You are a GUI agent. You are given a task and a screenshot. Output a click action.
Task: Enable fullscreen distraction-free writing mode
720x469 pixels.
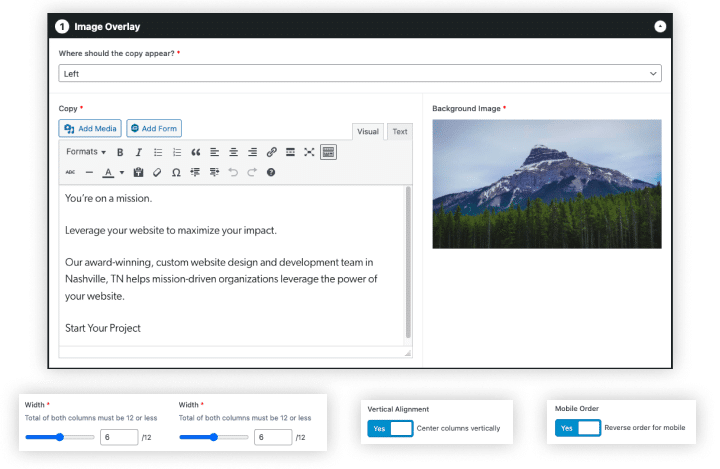[309, 152]
